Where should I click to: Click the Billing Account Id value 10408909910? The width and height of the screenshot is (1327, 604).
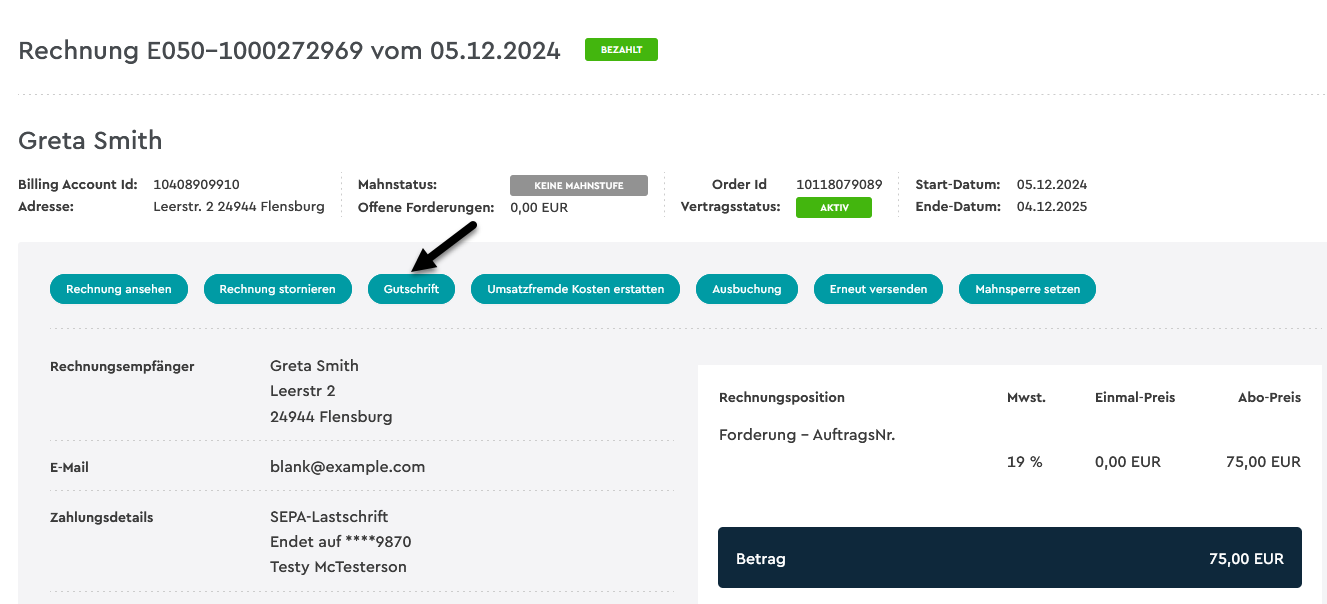coord(196,184)
